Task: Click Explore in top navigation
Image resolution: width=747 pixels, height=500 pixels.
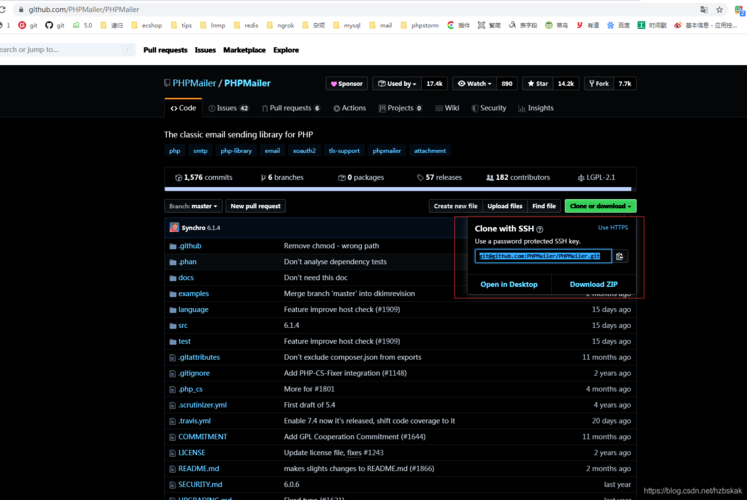Action: point(286,50)
